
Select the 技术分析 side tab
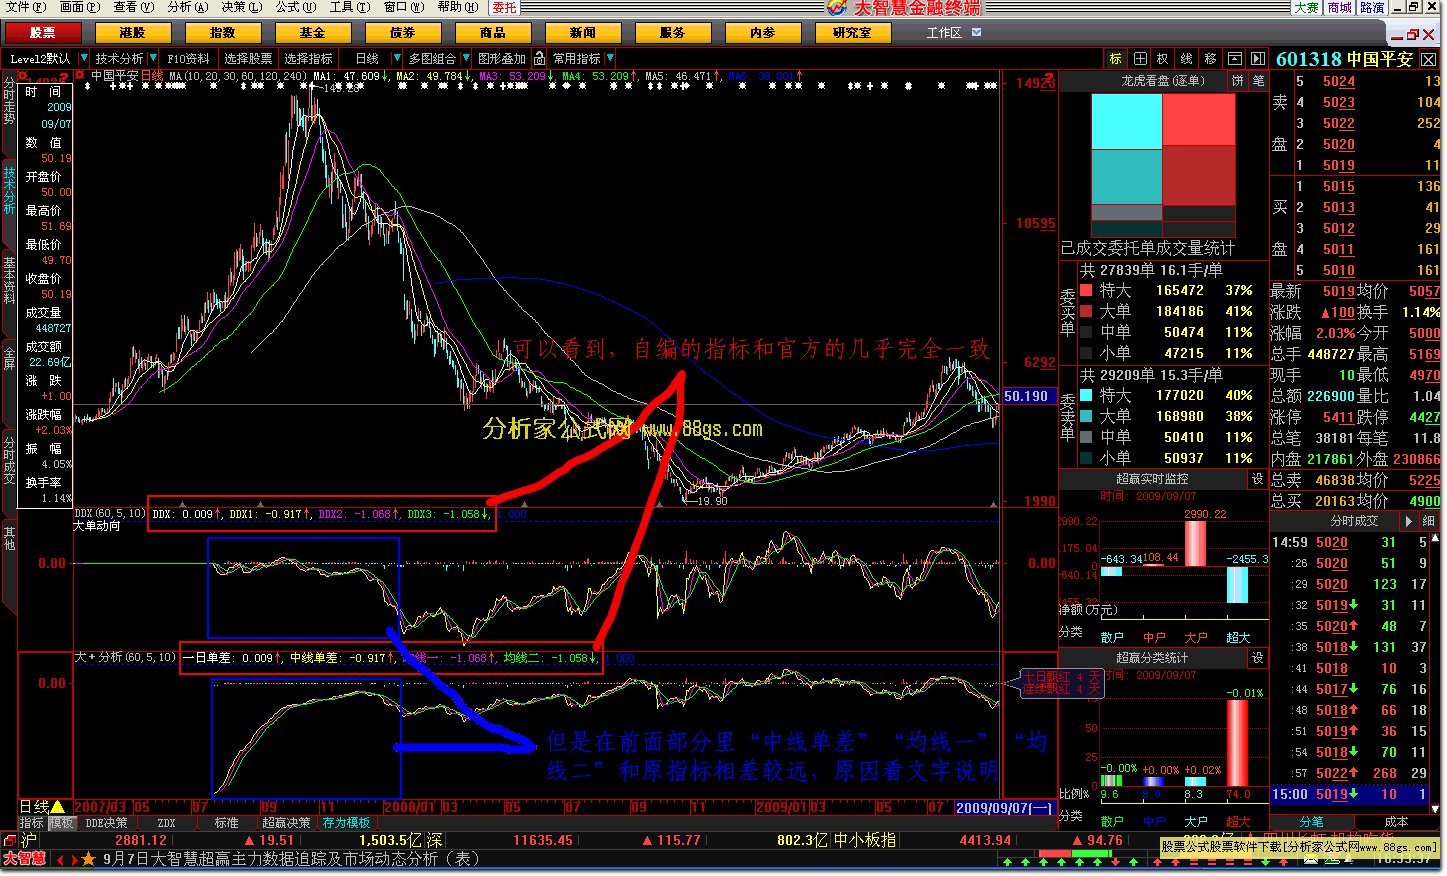9,193
